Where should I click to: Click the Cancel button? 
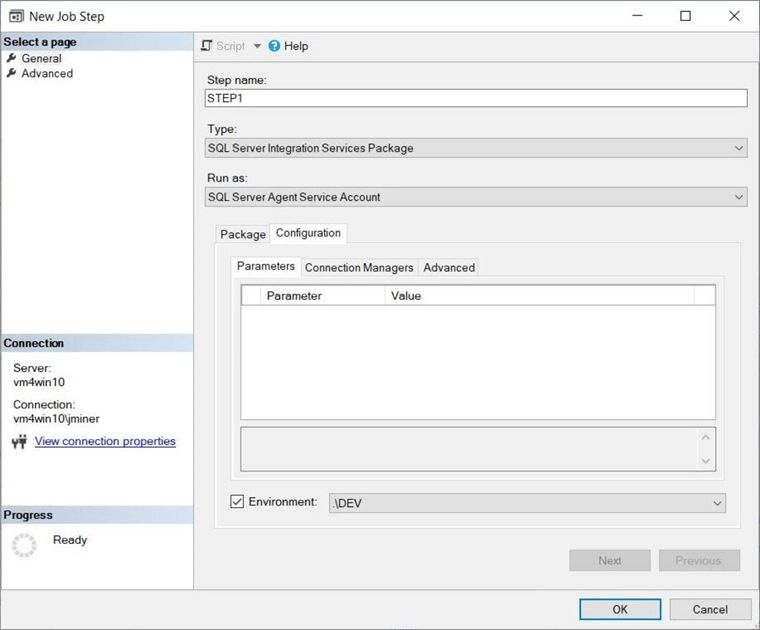710,609
